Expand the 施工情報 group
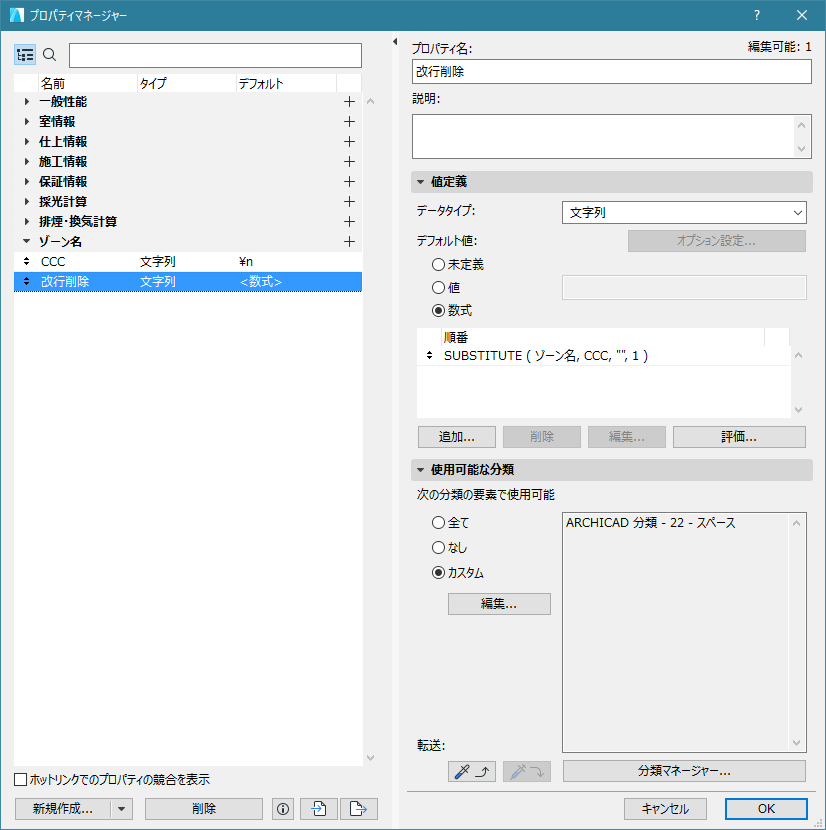The width and height of the screenshot is (826, 830). point(26,161)
